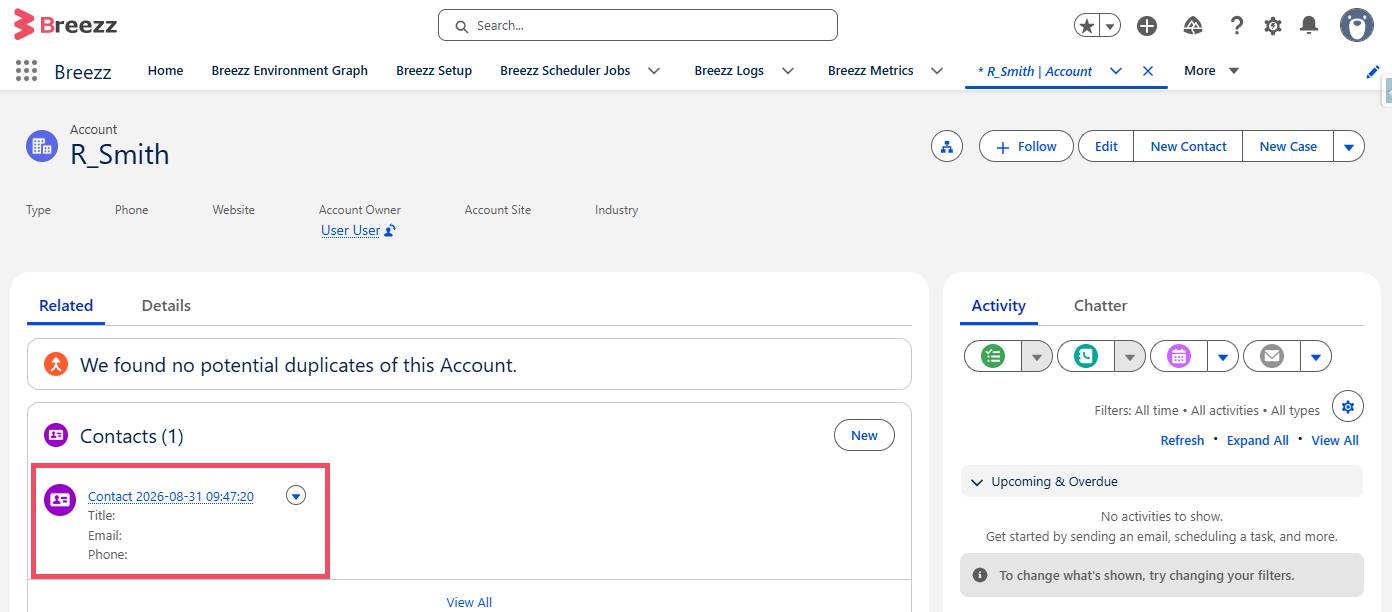Image resolution: width=1392 pixels, height=612 pixels.
Task: Select the Activity tab
Action: (x=999, y=306)
